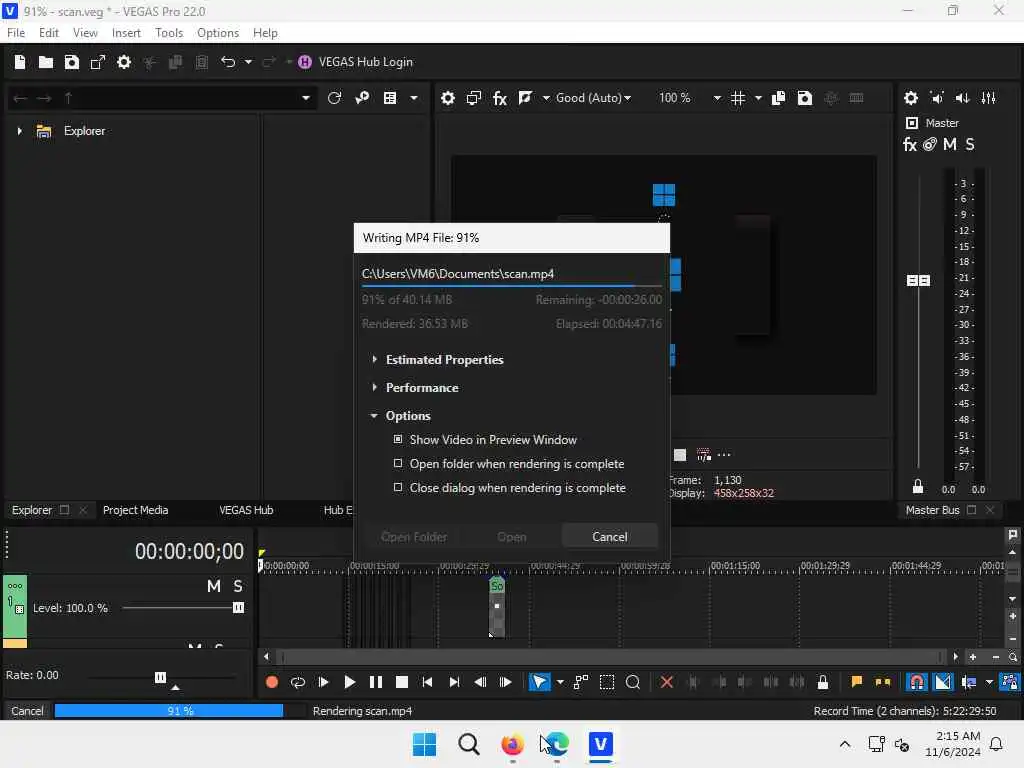The image size is (1024, 768).
Task: Switch to the VEGAS Hub tab
Action: tap(246, 510)
